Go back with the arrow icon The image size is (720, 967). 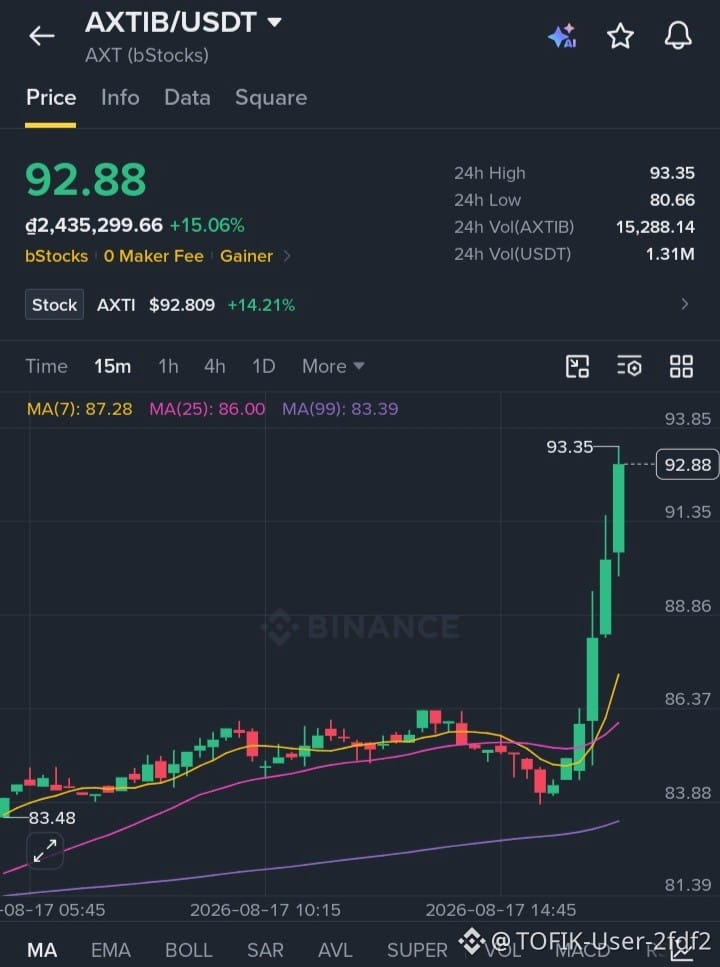tap(42, 36)
